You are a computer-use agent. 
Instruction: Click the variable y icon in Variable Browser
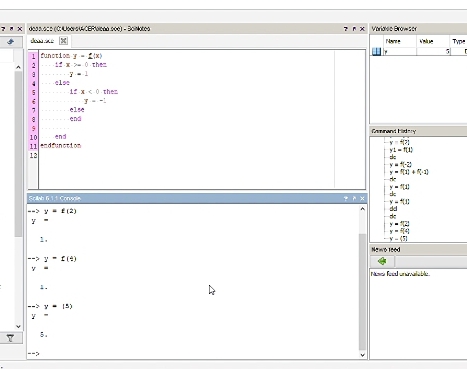pyautogui.click(x=376, y=51)
